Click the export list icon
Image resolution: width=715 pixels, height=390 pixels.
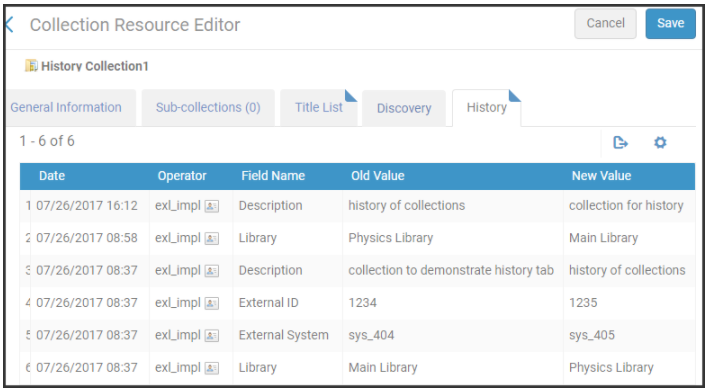[620, 143]
